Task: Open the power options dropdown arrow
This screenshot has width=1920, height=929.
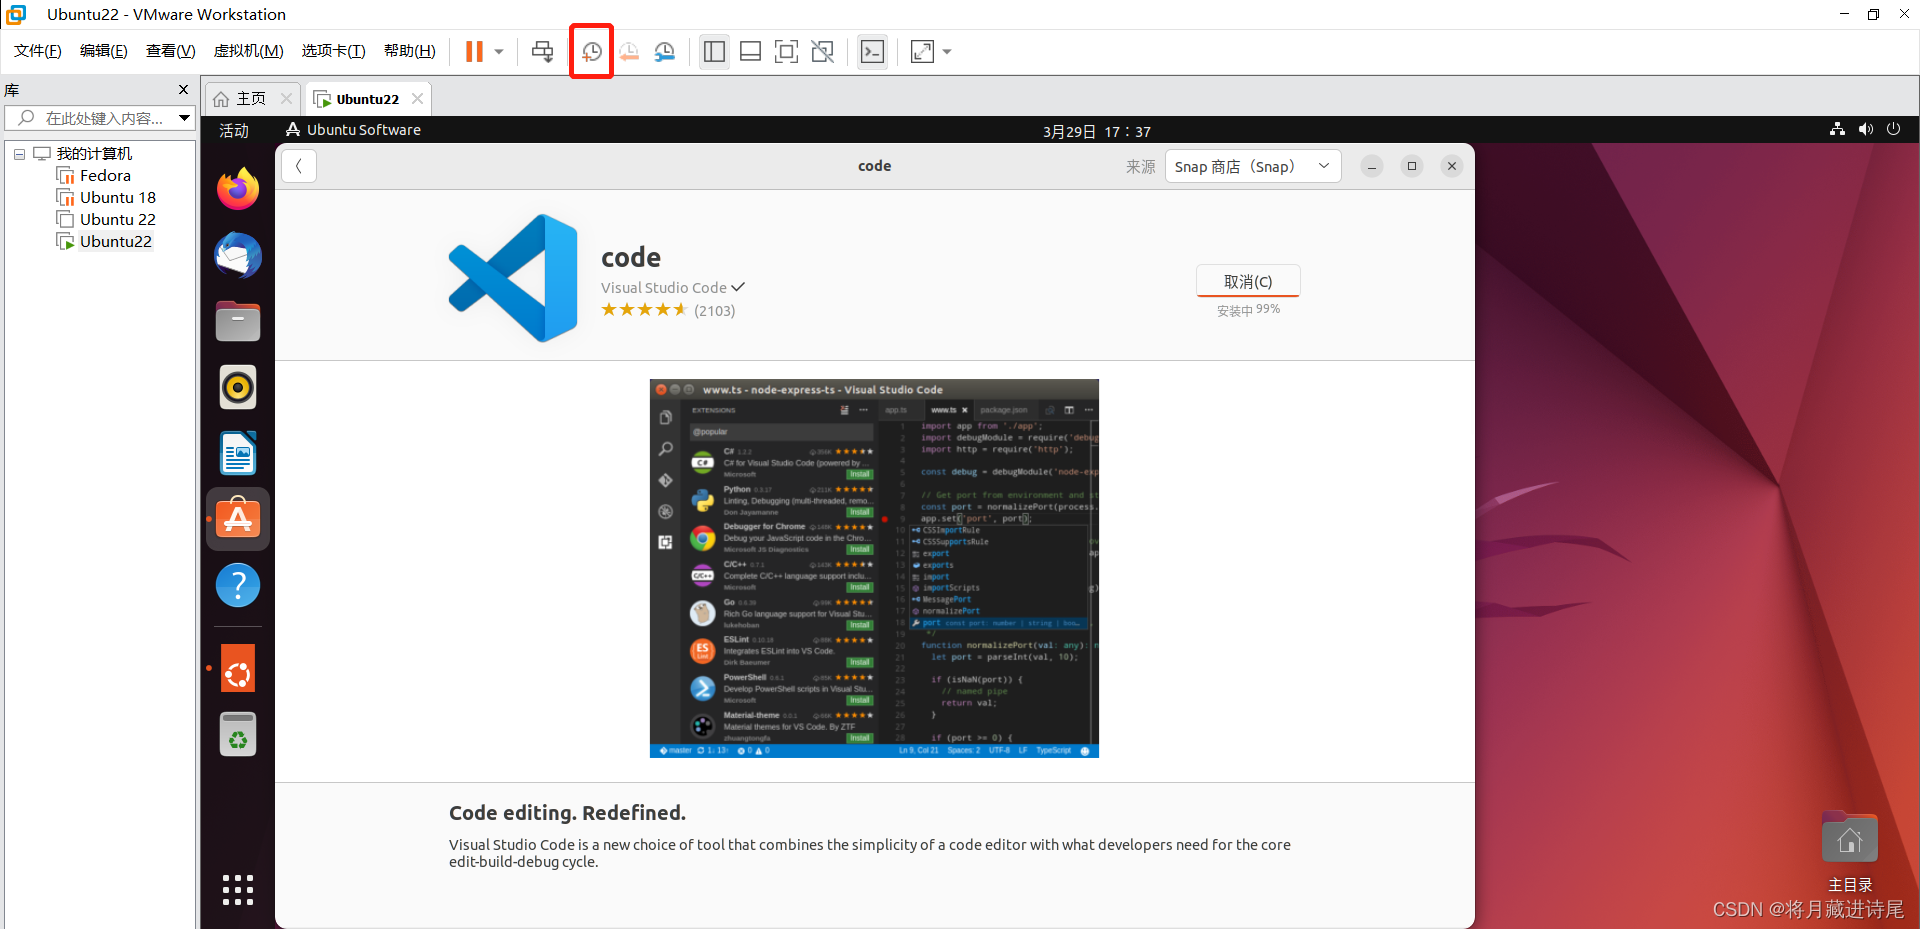Action: tap(499, 51)
